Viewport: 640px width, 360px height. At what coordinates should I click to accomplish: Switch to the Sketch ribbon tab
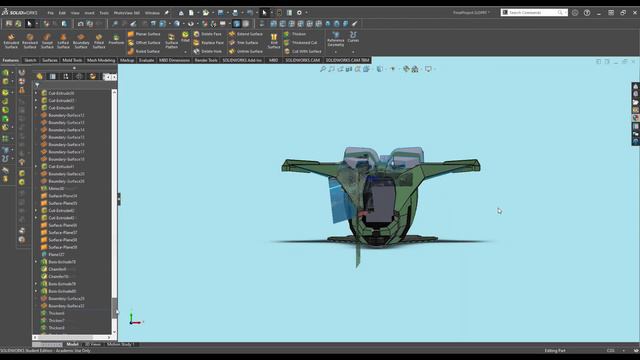pos(30,60)
